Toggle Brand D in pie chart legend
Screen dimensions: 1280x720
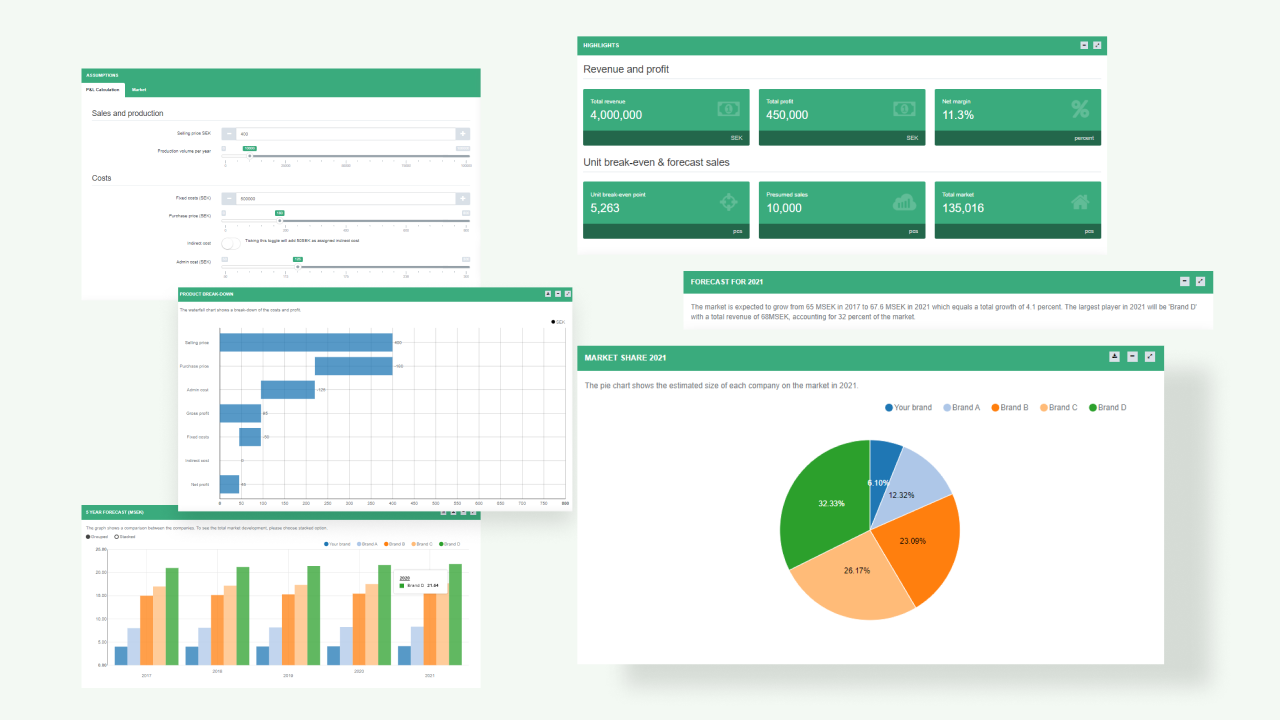pyautogui.click(x=1107, y=407)
